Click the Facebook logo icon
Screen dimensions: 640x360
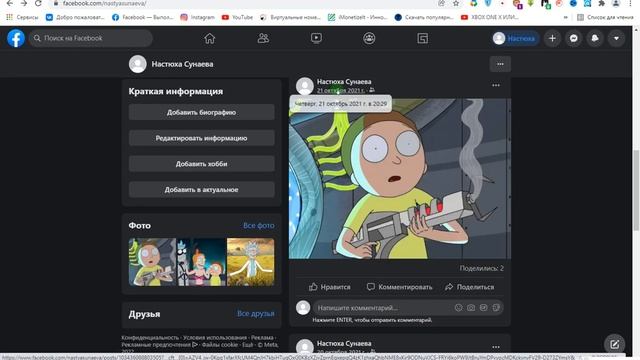[16, 38]
